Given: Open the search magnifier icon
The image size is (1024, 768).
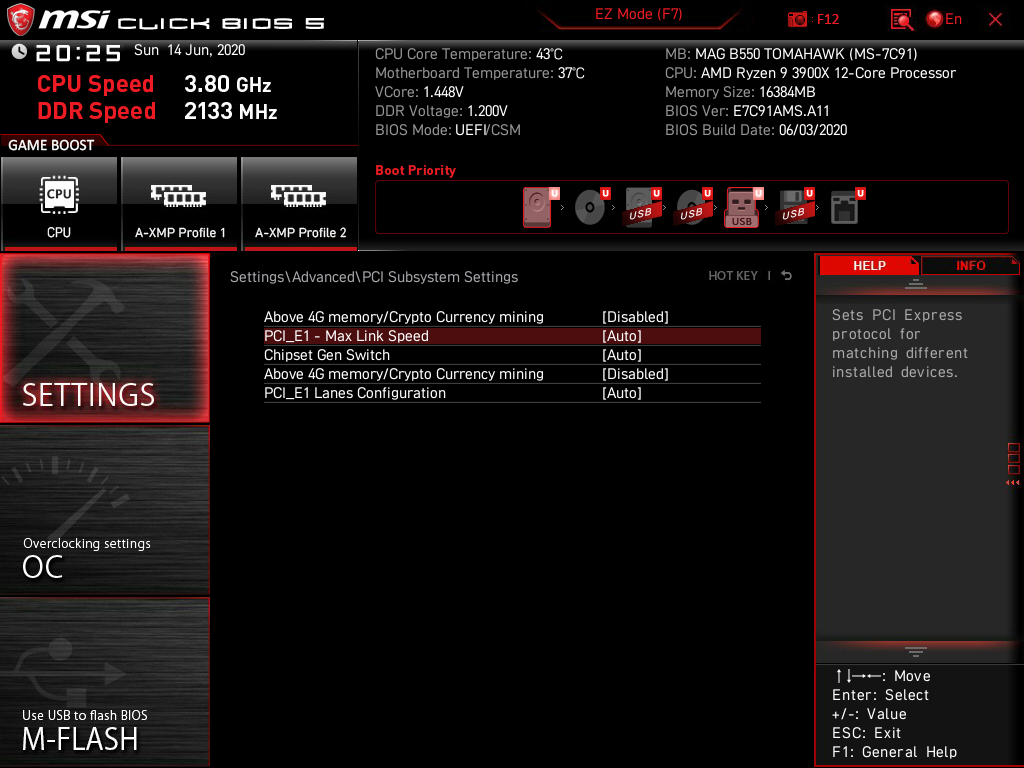Looking at the screenshot, I should coord(901,20).
